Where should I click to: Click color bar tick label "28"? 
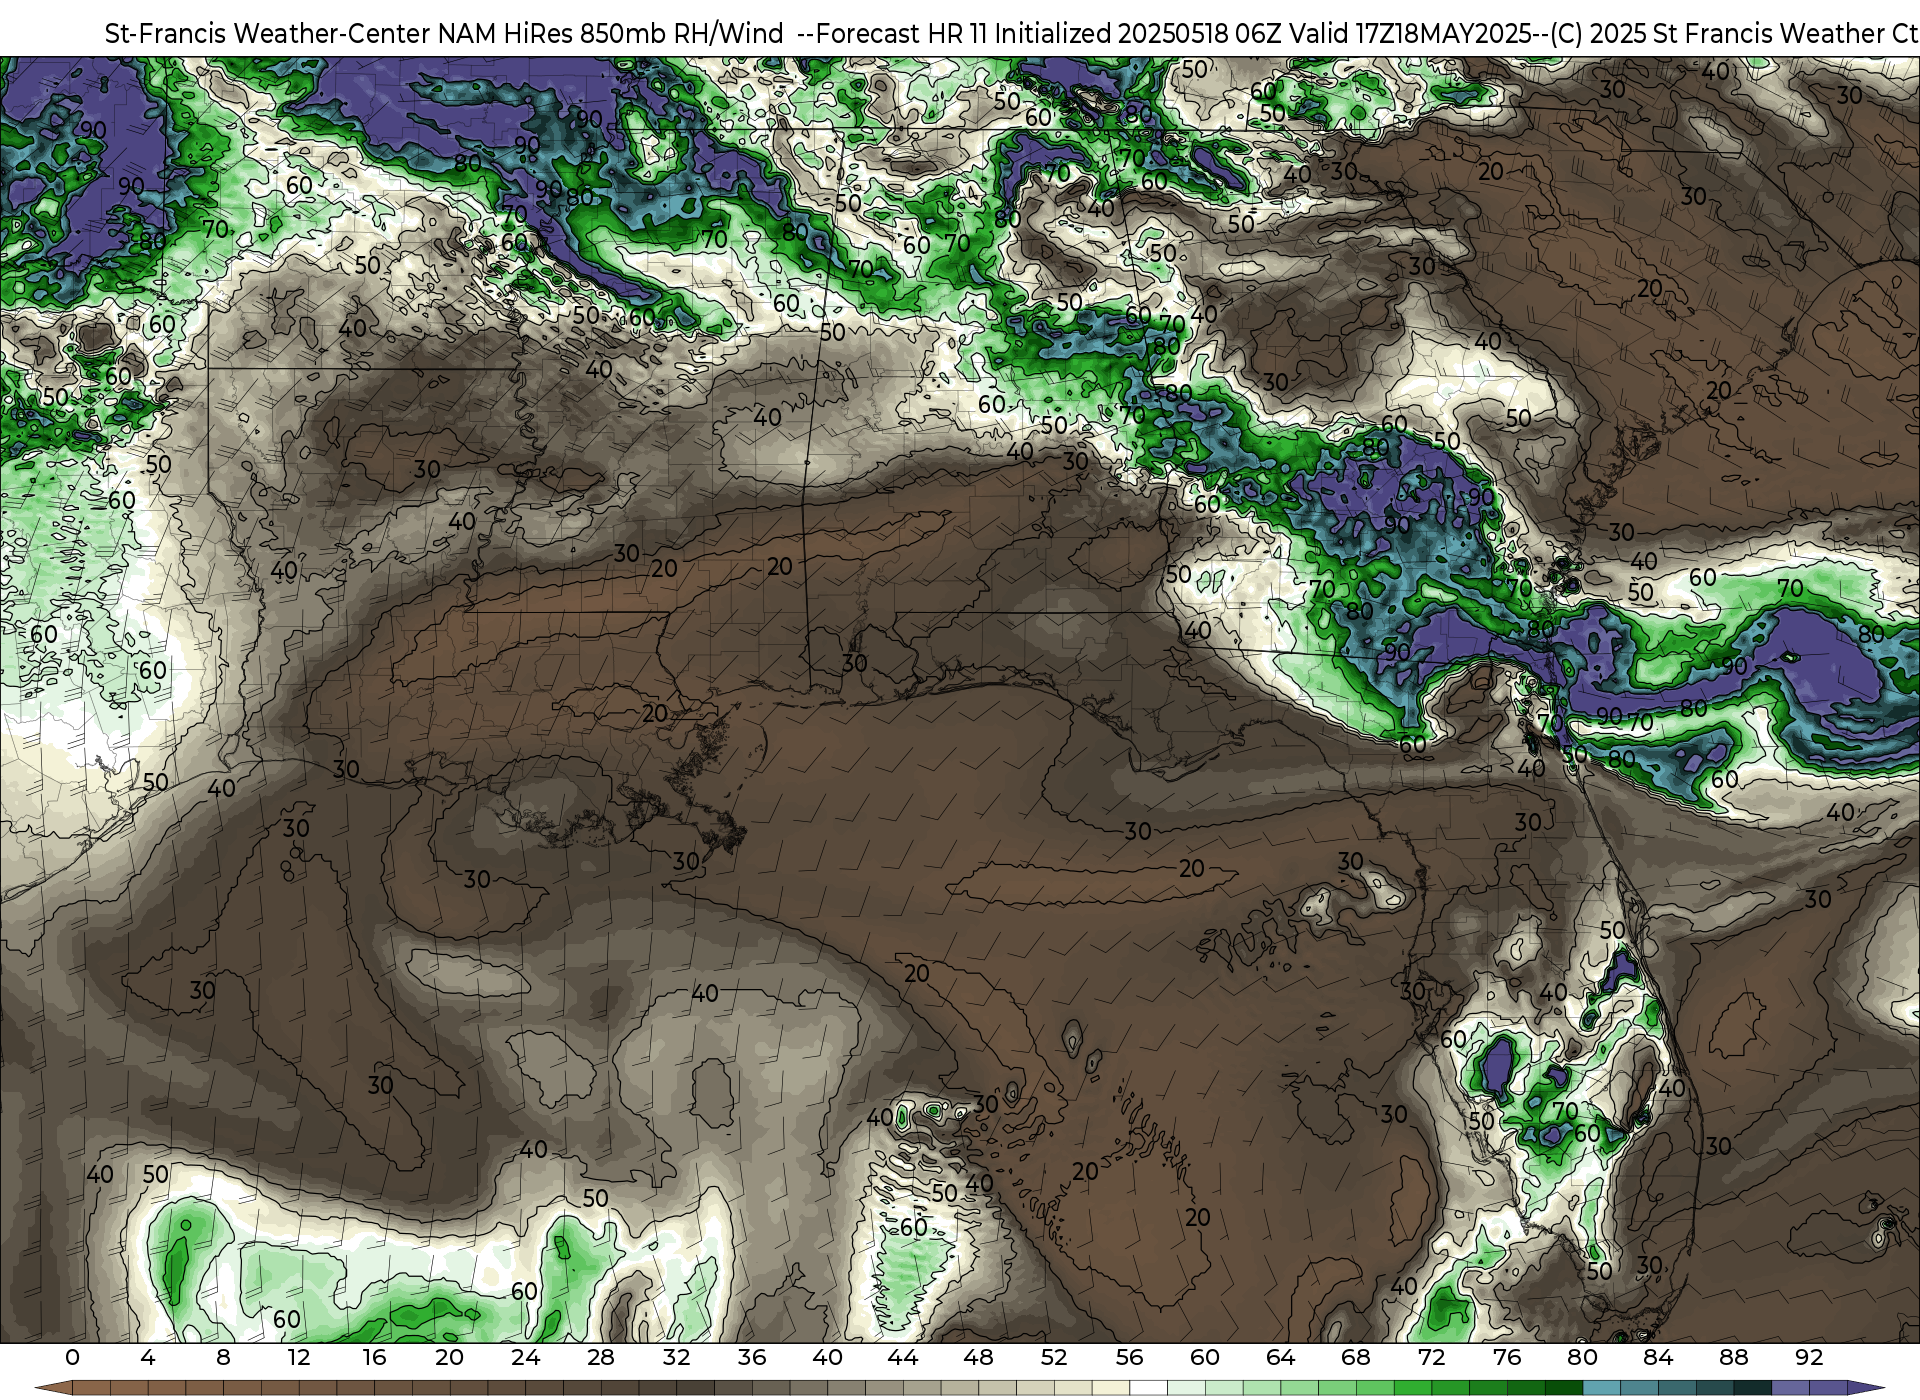coord(601,1357)
